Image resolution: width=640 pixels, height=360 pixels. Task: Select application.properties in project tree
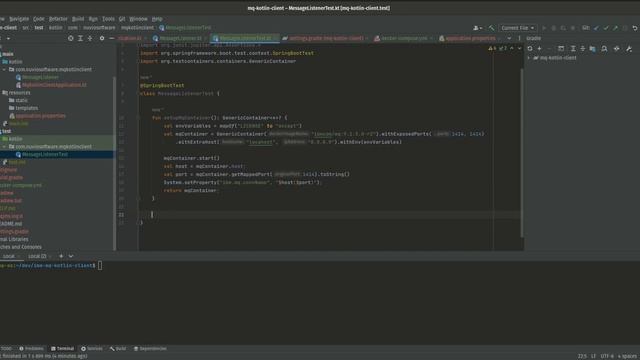coord(40,116)
